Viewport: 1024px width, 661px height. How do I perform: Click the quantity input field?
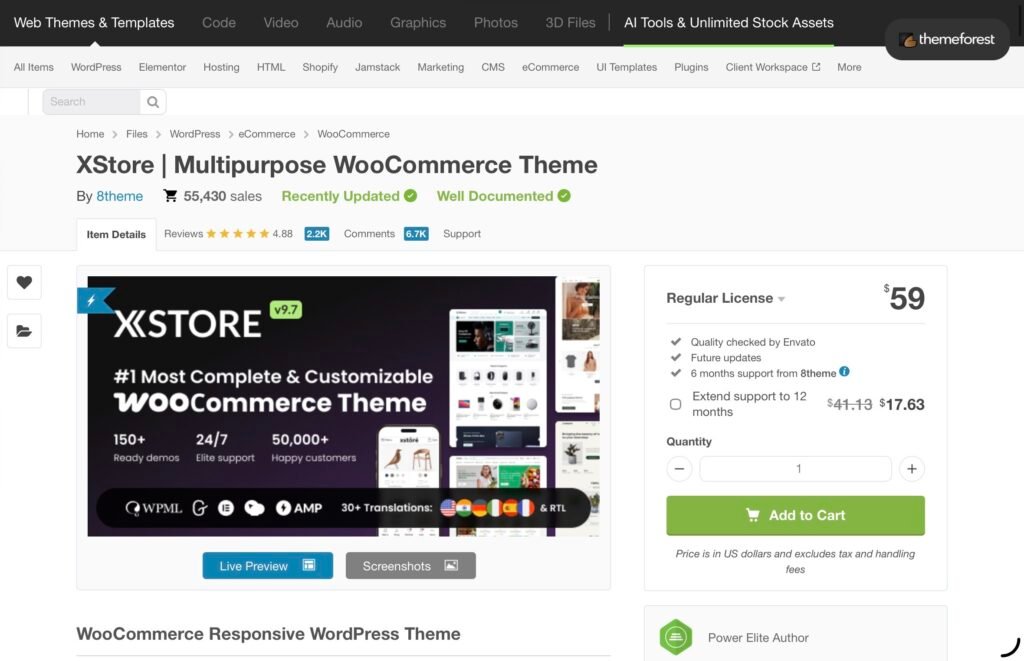(x=795, y=469)
